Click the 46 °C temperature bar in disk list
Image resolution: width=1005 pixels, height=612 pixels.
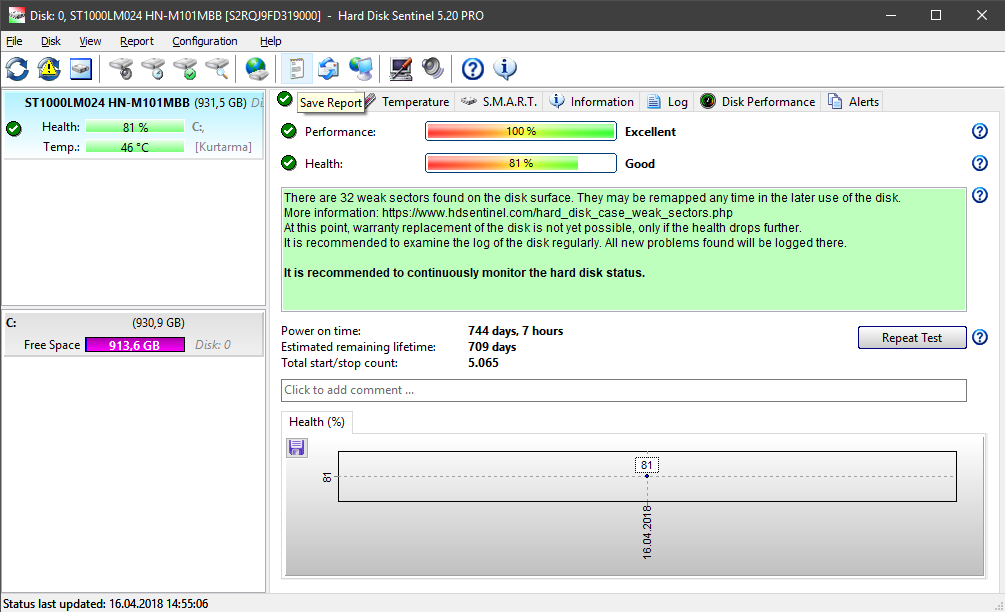(x=135, y=147)
